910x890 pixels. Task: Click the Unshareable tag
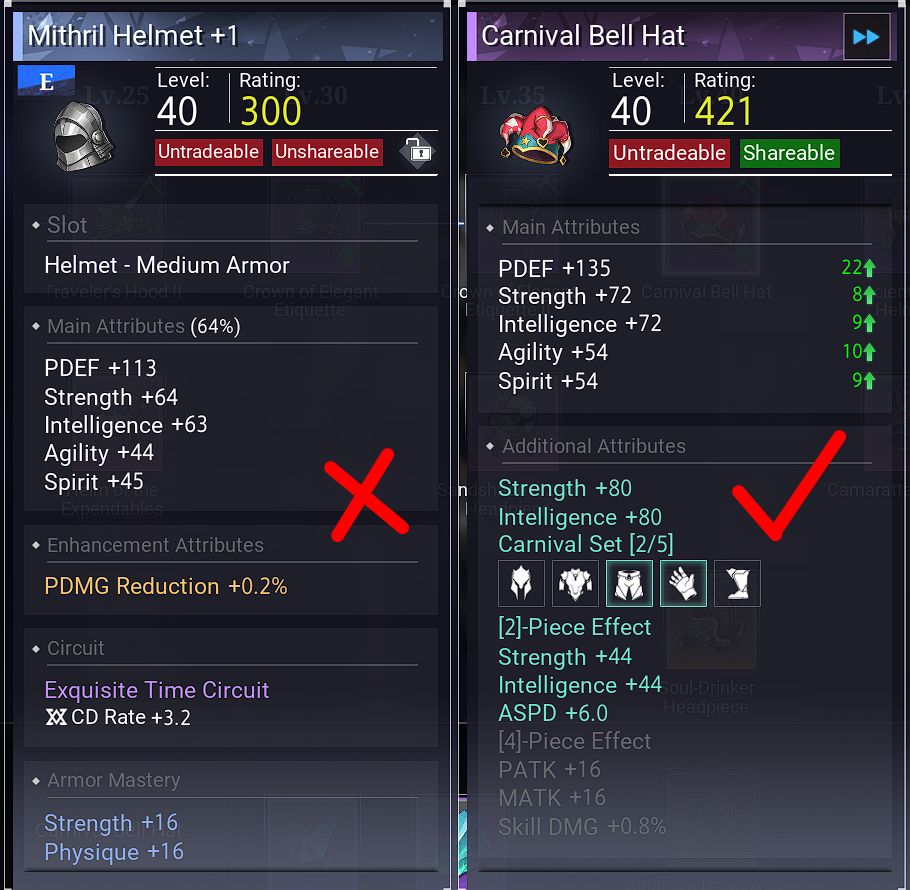tap(327, 152)
